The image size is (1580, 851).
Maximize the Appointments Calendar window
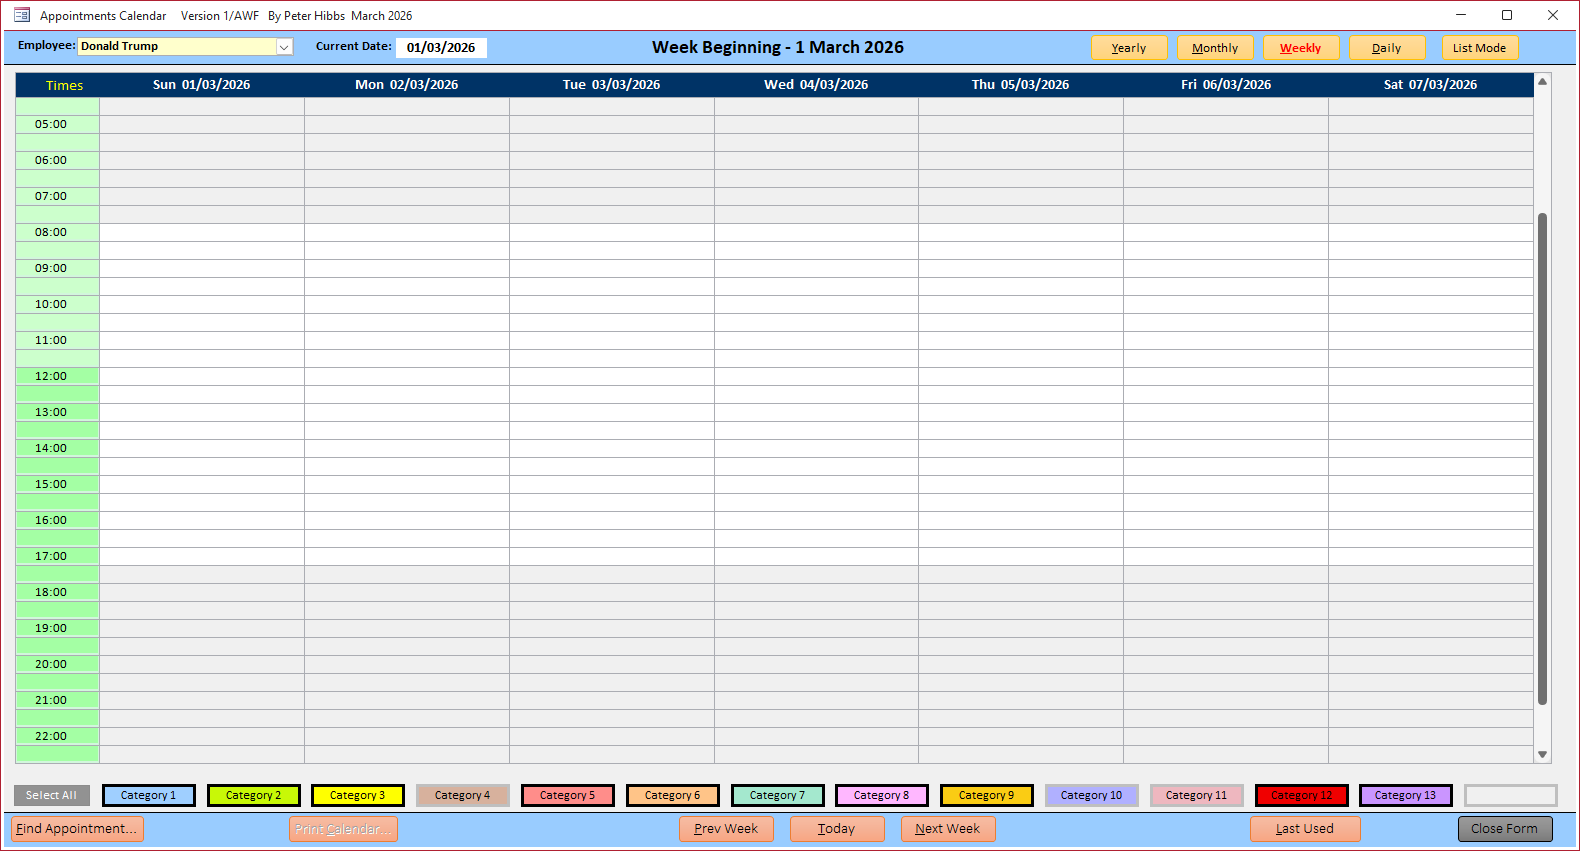tap(1507, 15)
